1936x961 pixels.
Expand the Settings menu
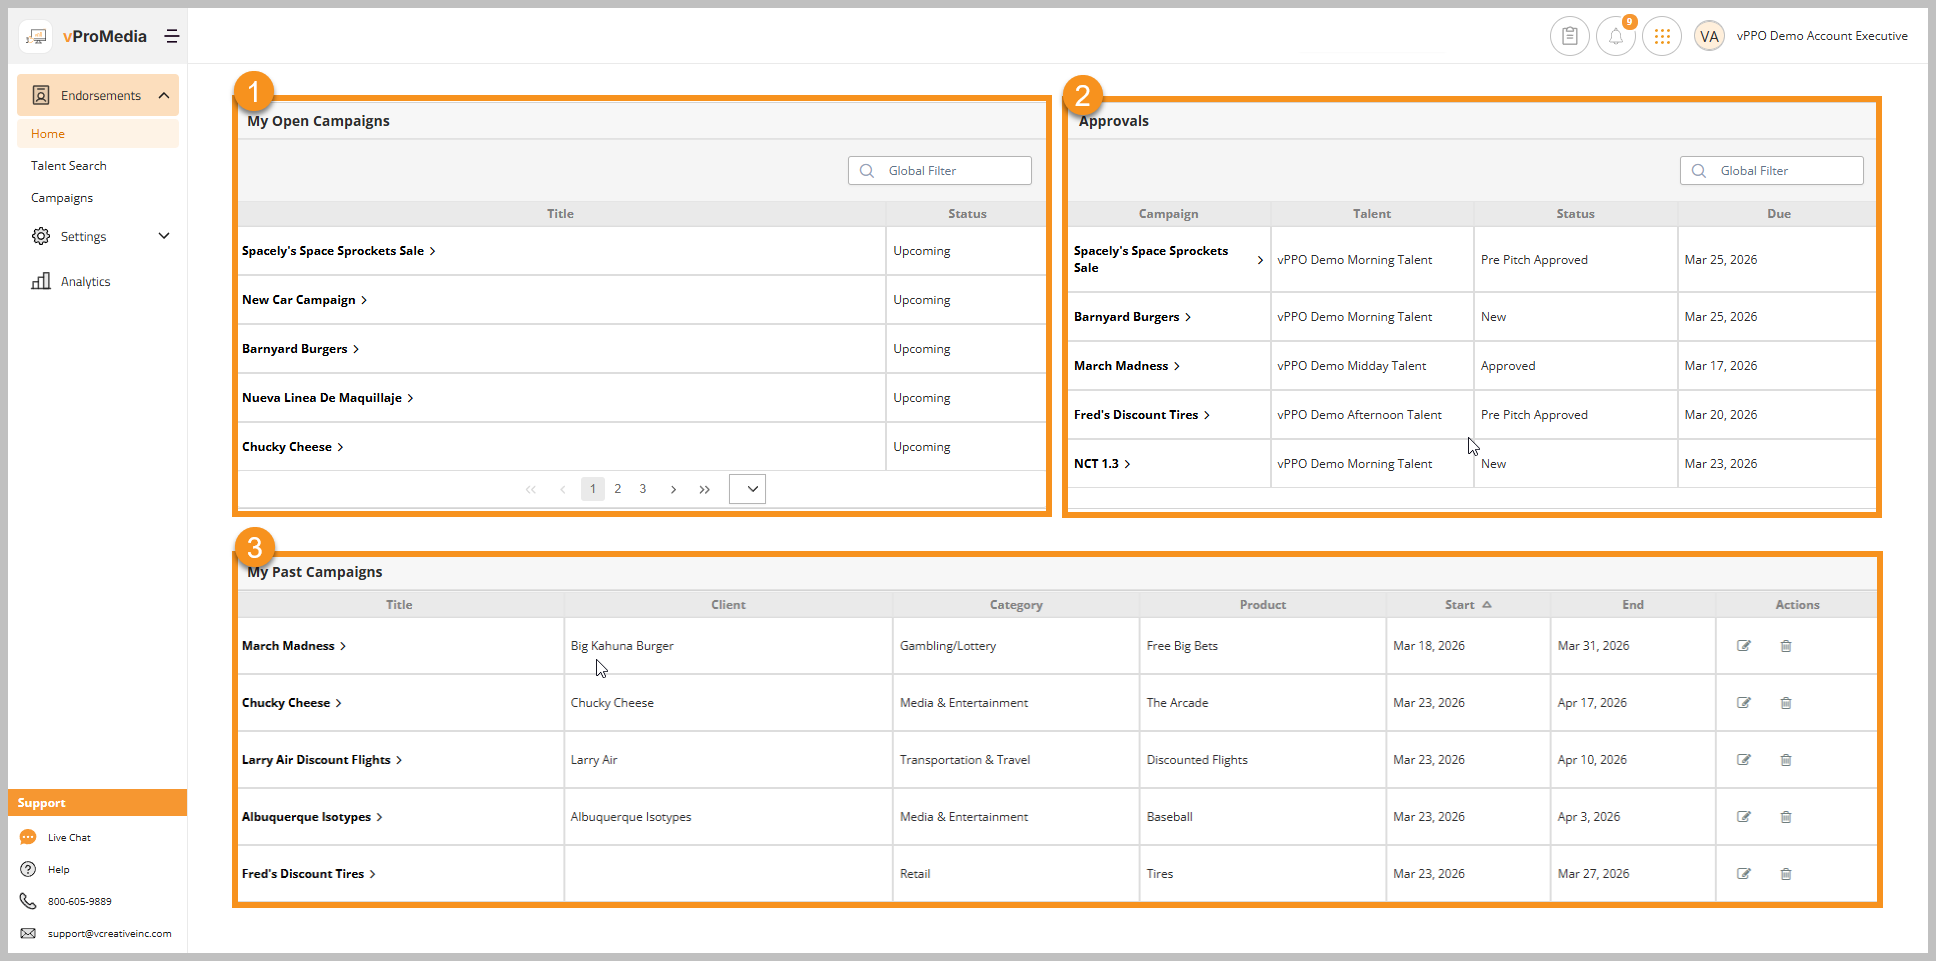tap(164, 236)
